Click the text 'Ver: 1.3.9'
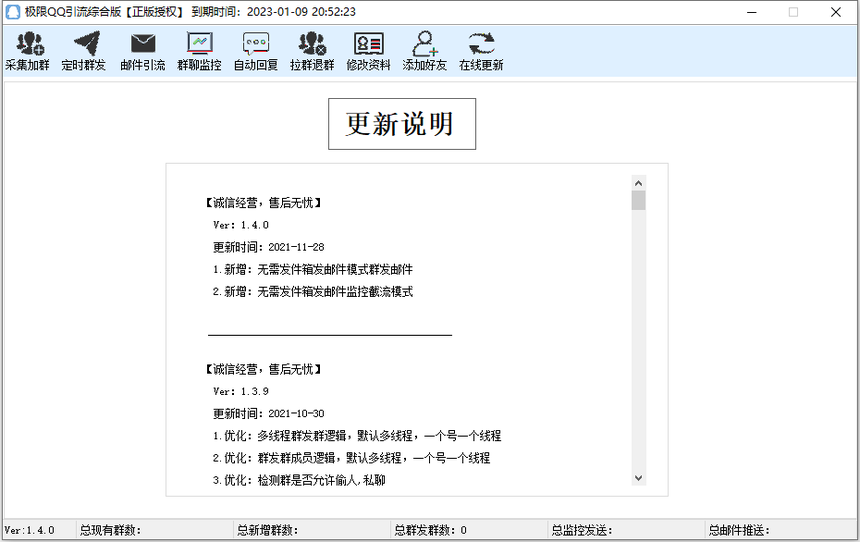 tap(241, 391)
